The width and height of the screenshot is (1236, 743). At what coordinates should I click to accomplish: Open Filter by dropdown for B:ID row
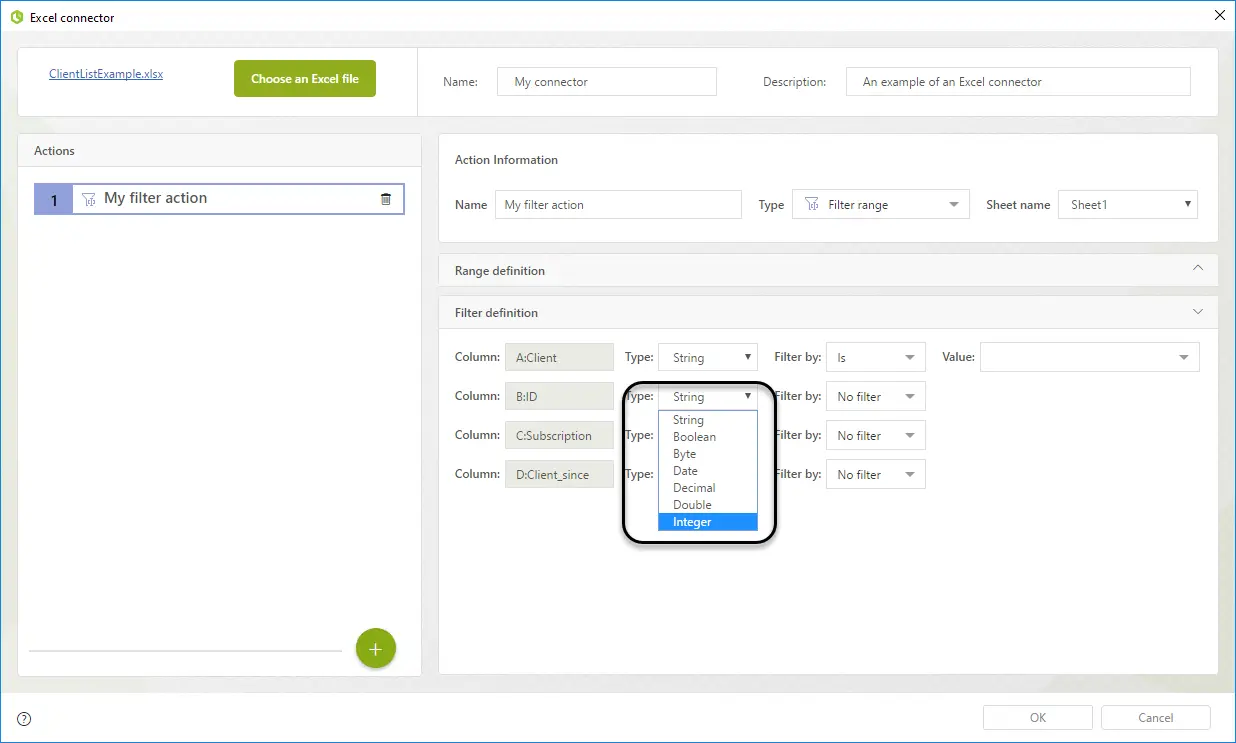pos(876,396)
